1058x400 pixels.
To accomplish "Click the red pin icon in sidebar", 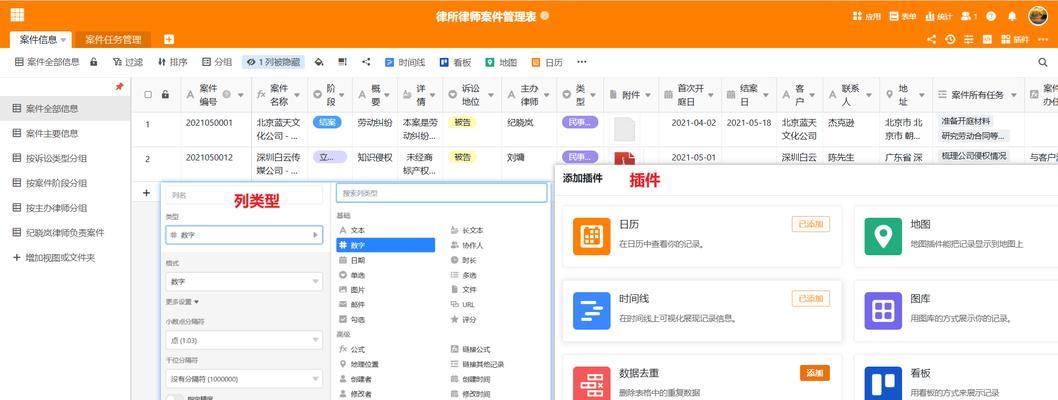I will [119, 86].
